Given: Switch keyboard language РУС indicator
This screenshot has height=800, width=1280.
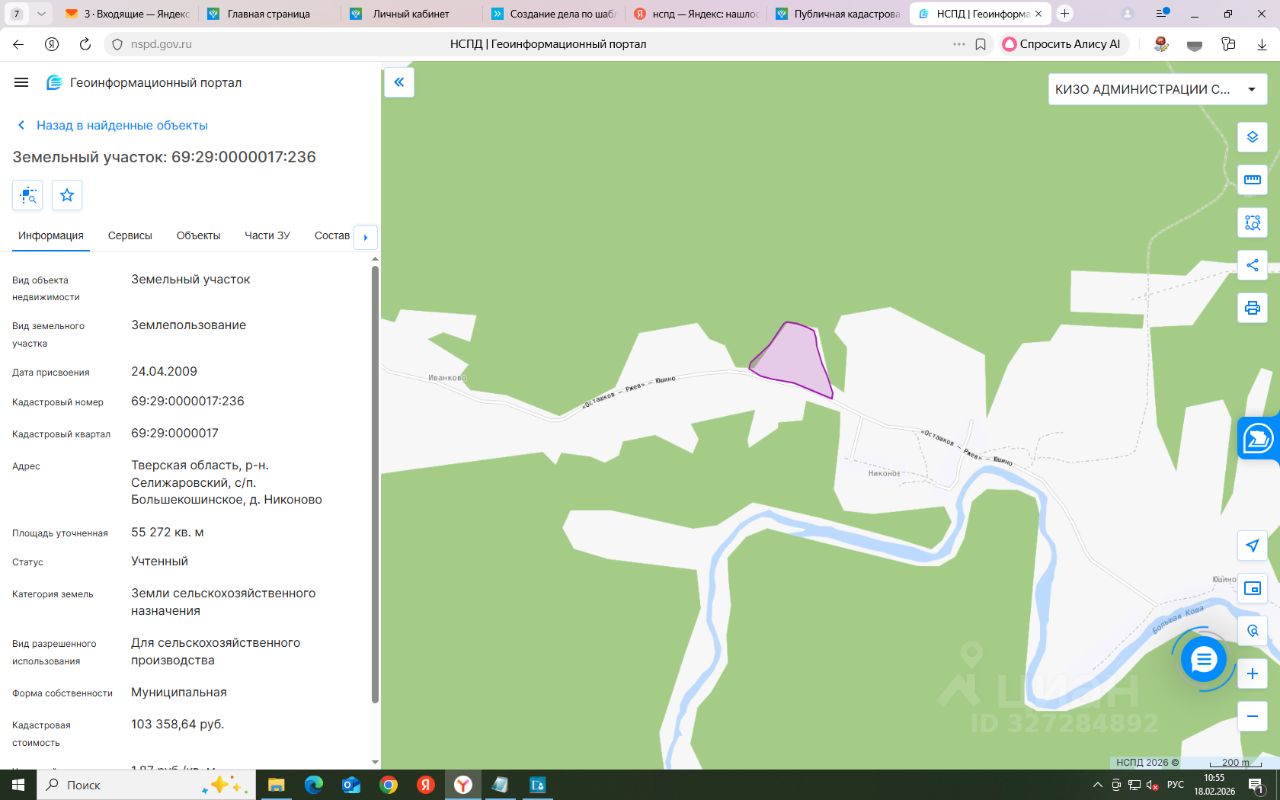Looking at the screenshot, I should [x=1176, y=785].
